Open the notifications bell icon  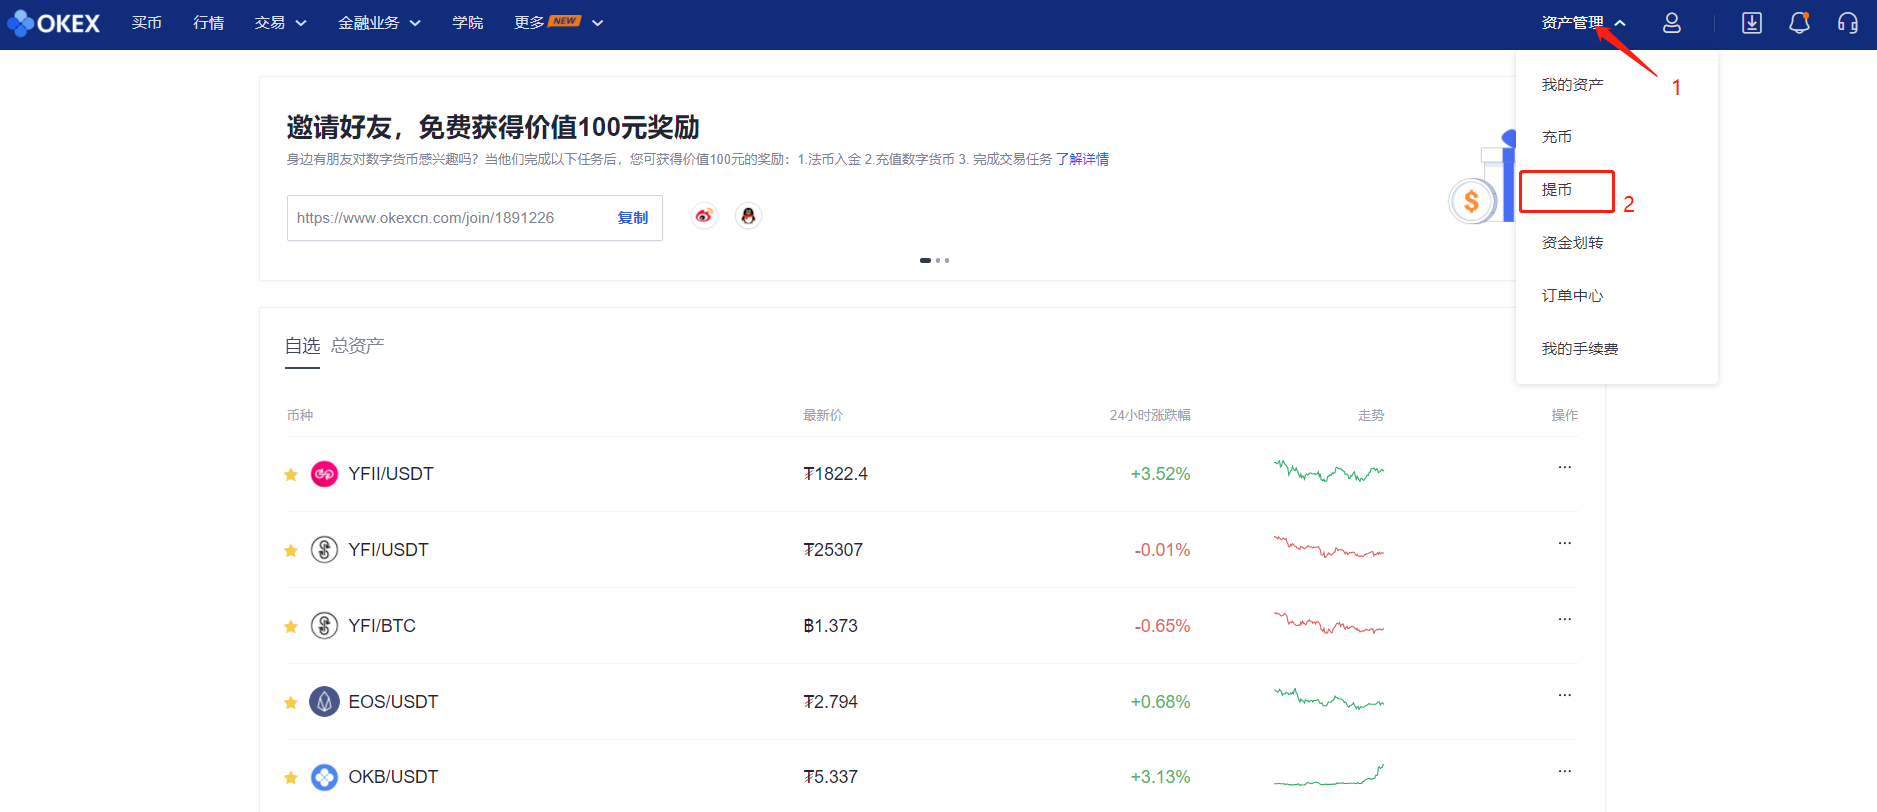[1799, 23]
